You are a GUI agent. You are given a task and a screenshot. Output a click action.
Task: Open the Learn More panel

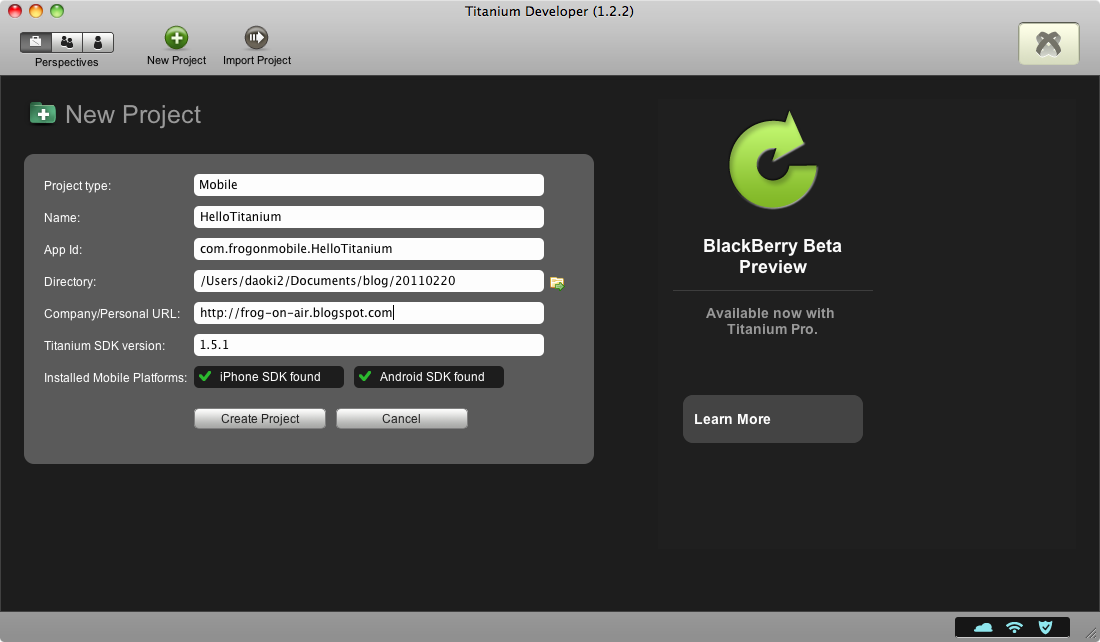tap(773, 419)
